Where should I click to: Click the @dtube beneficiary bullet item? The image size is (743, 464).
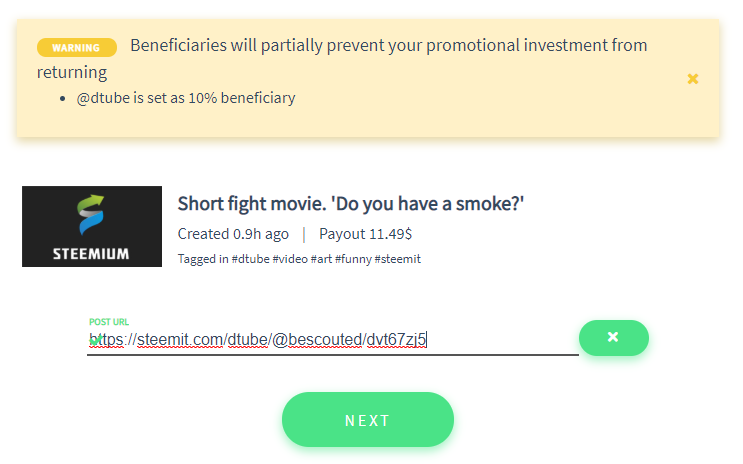186,98
